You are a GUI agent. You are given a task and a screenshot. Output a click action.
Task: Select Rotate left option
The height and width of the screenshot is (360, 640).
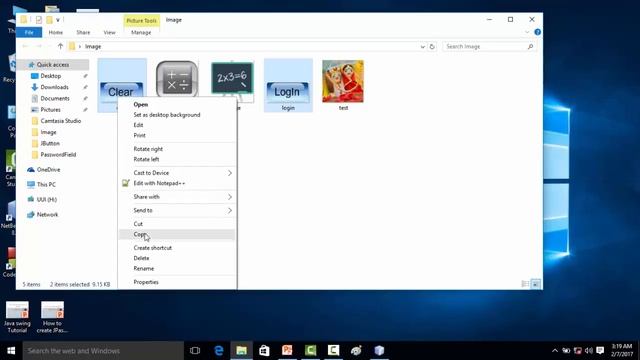tap(177, 159)
